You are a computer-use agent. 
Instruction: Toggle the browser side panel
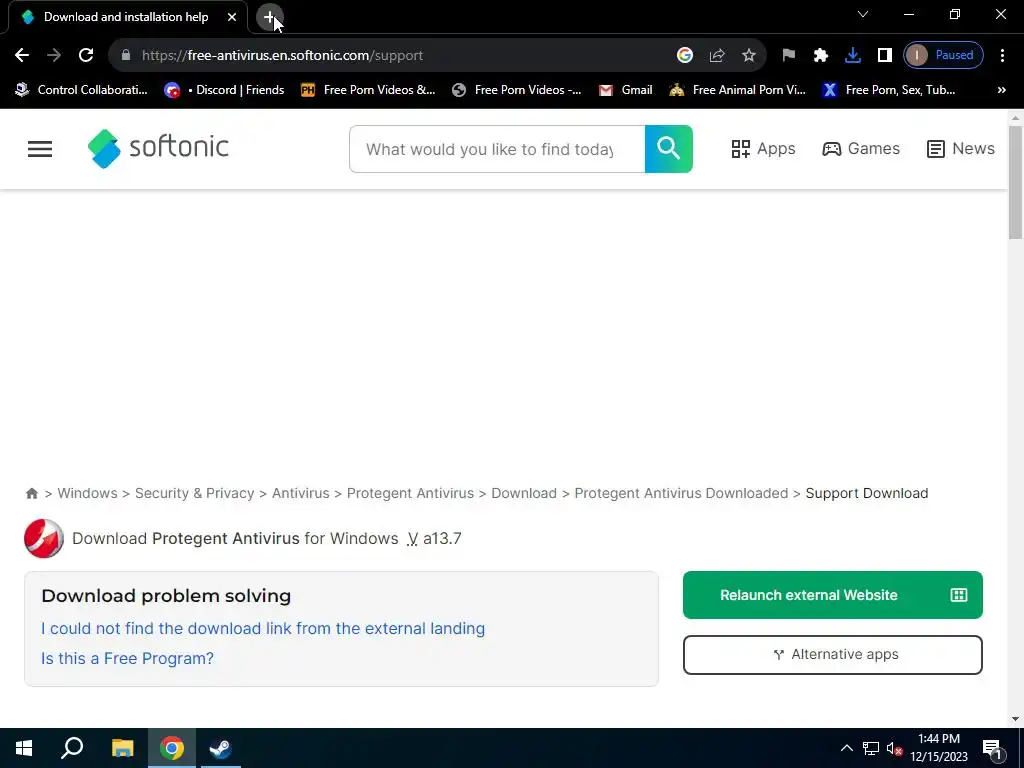tap(884, 55)
